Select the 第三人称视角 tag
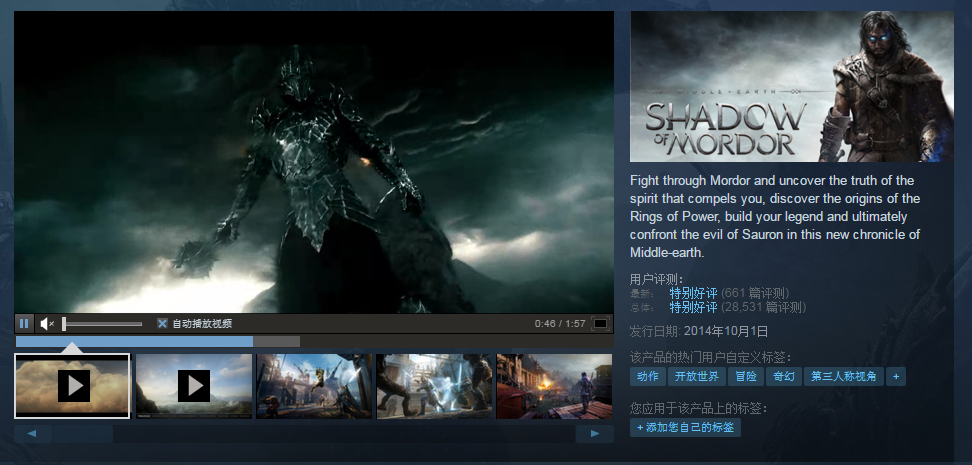The image size is (972, 465). coord(843,376)
